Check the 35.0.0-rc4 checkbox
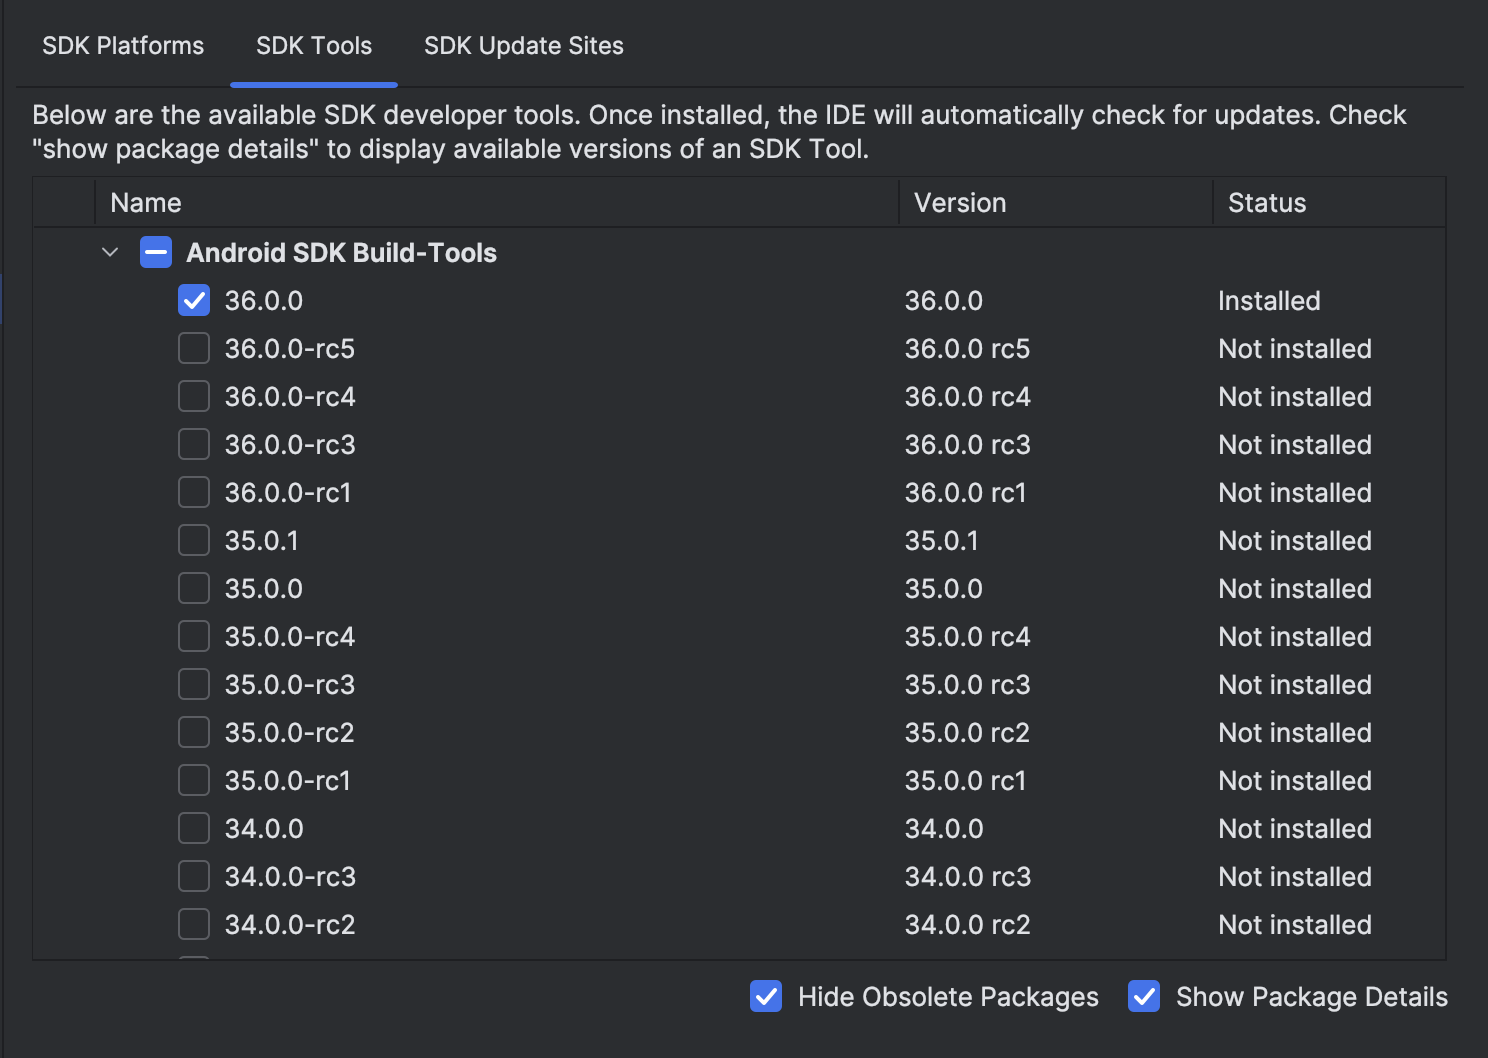The width and height of the screenshot is (1488, 1058). pyautogui.click(x=194, y=636)
